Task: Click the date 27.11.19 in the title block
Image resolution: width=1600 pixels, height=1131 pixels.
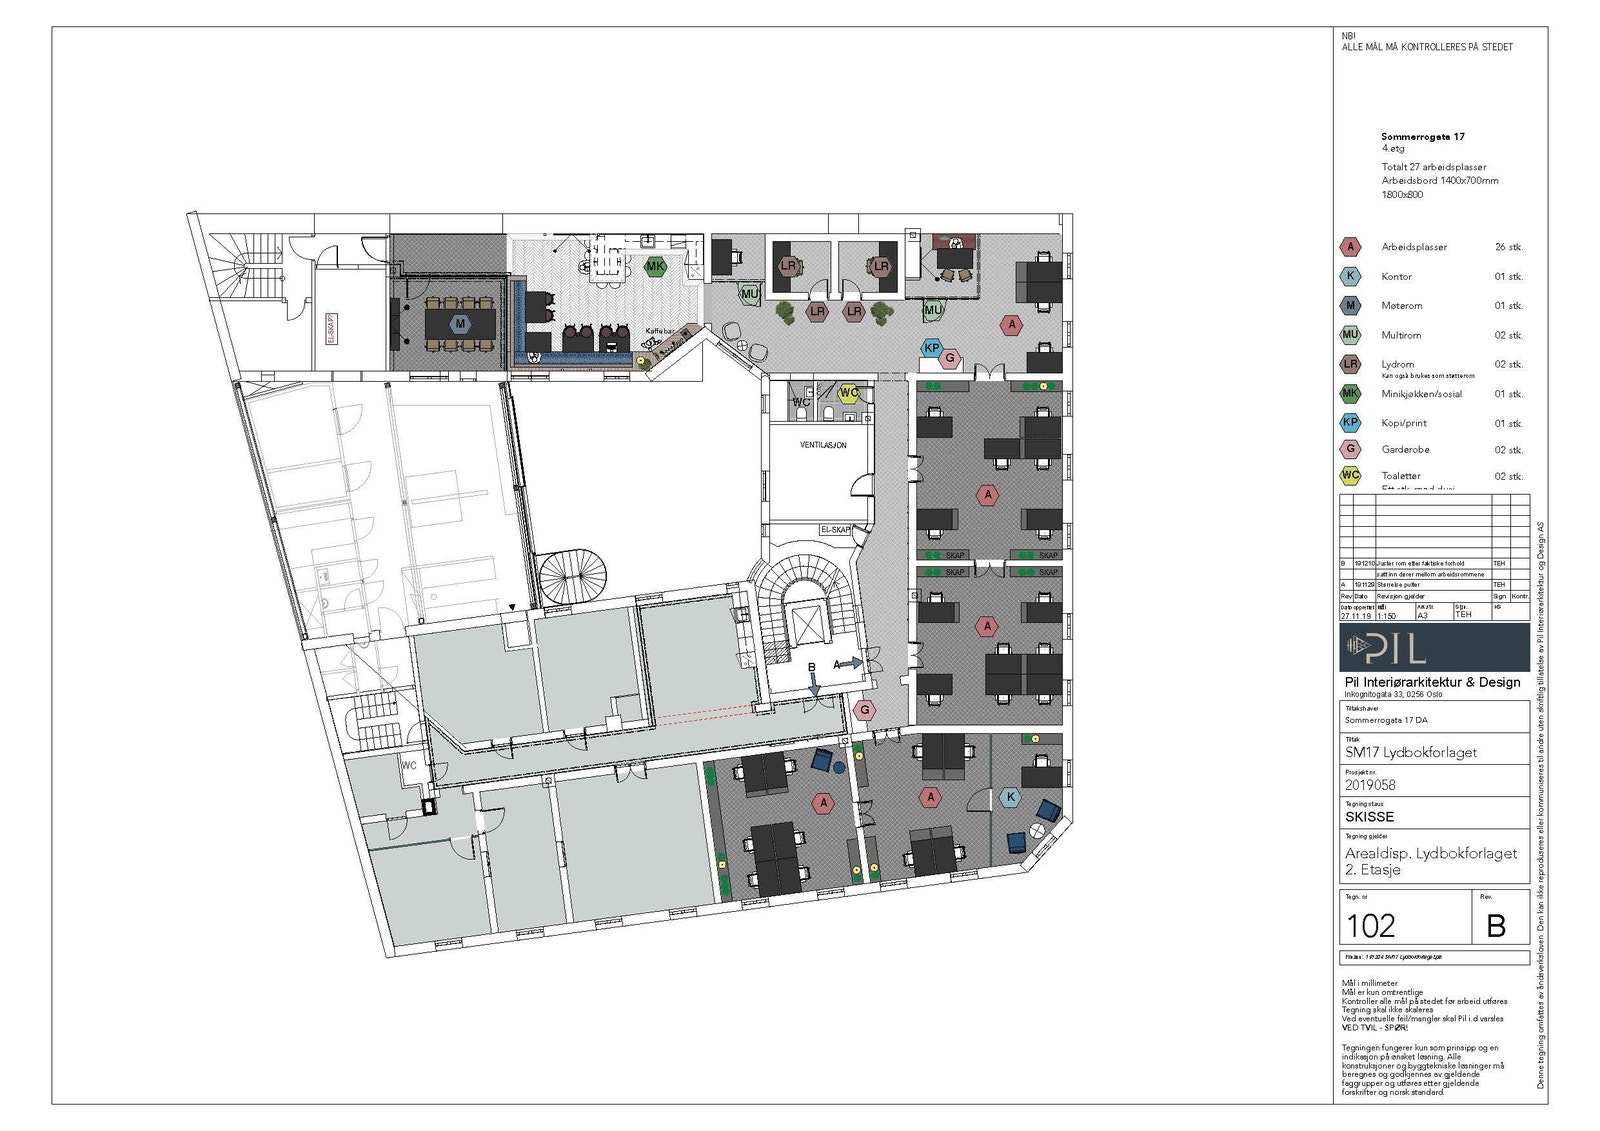Action: point(1356,616)
